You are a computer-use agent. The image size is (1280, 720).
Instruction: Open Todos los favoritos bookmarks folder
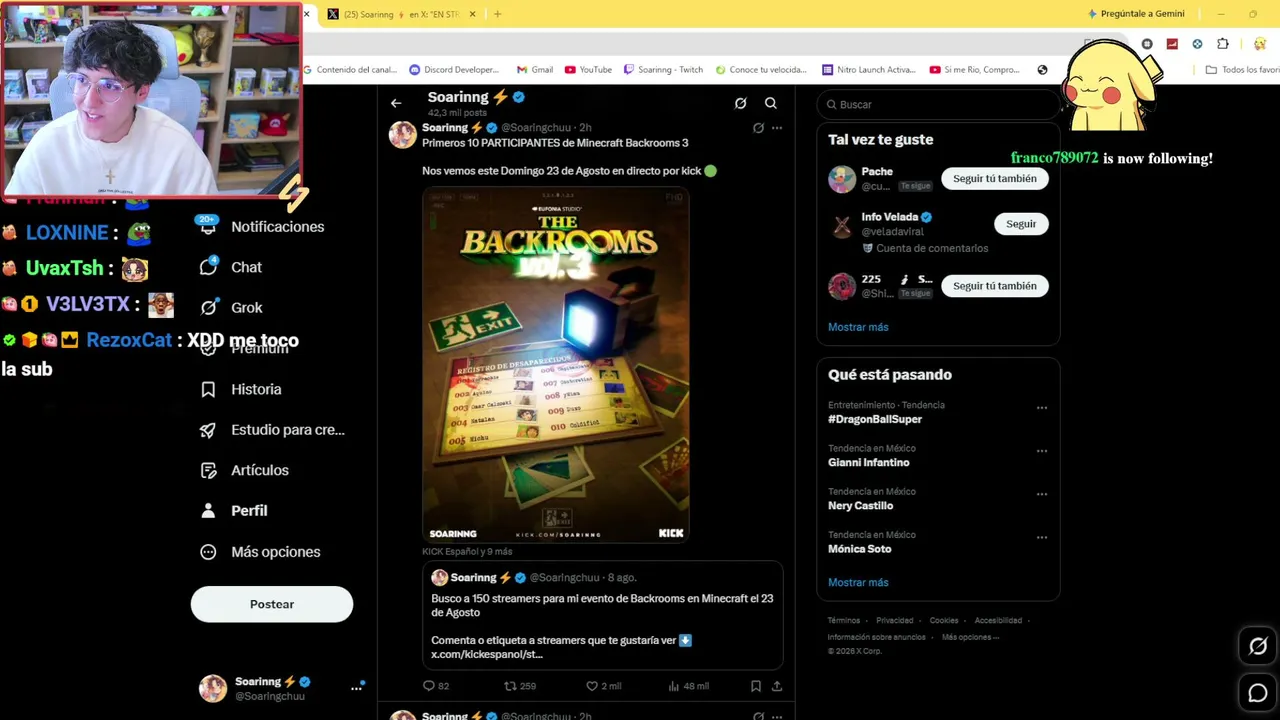1242,70
